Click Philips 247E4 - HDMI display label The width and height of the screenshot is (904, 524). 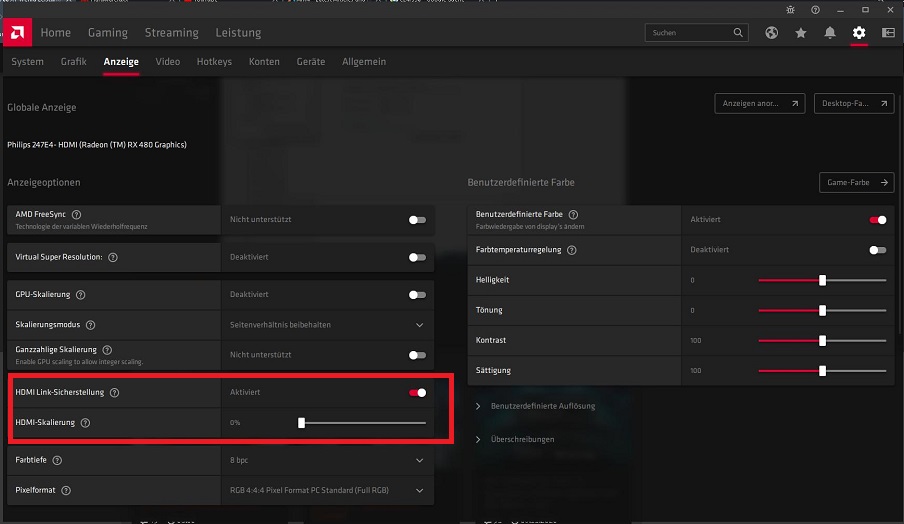point(97,145)
